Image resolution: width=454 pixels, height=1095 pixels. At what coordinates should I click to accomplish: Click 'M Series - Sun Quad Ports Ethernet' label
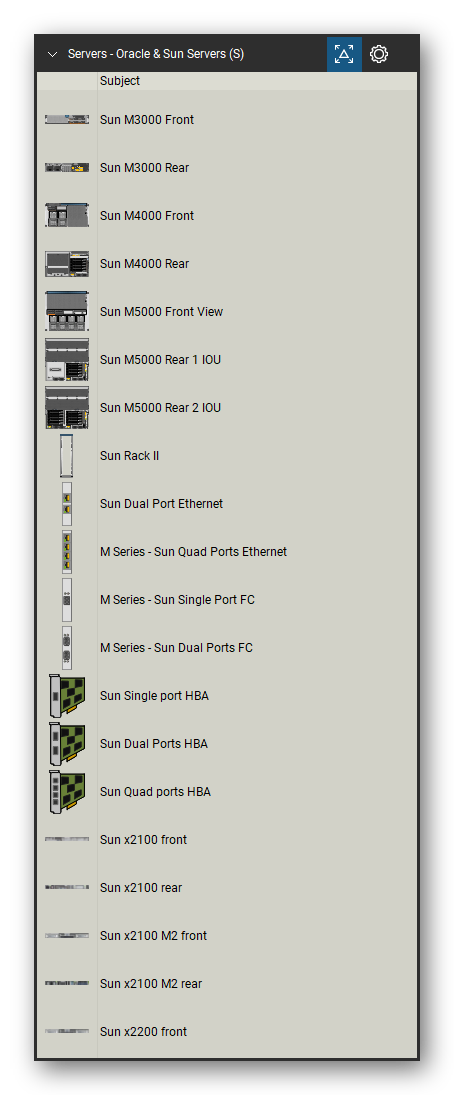point(193,552)
